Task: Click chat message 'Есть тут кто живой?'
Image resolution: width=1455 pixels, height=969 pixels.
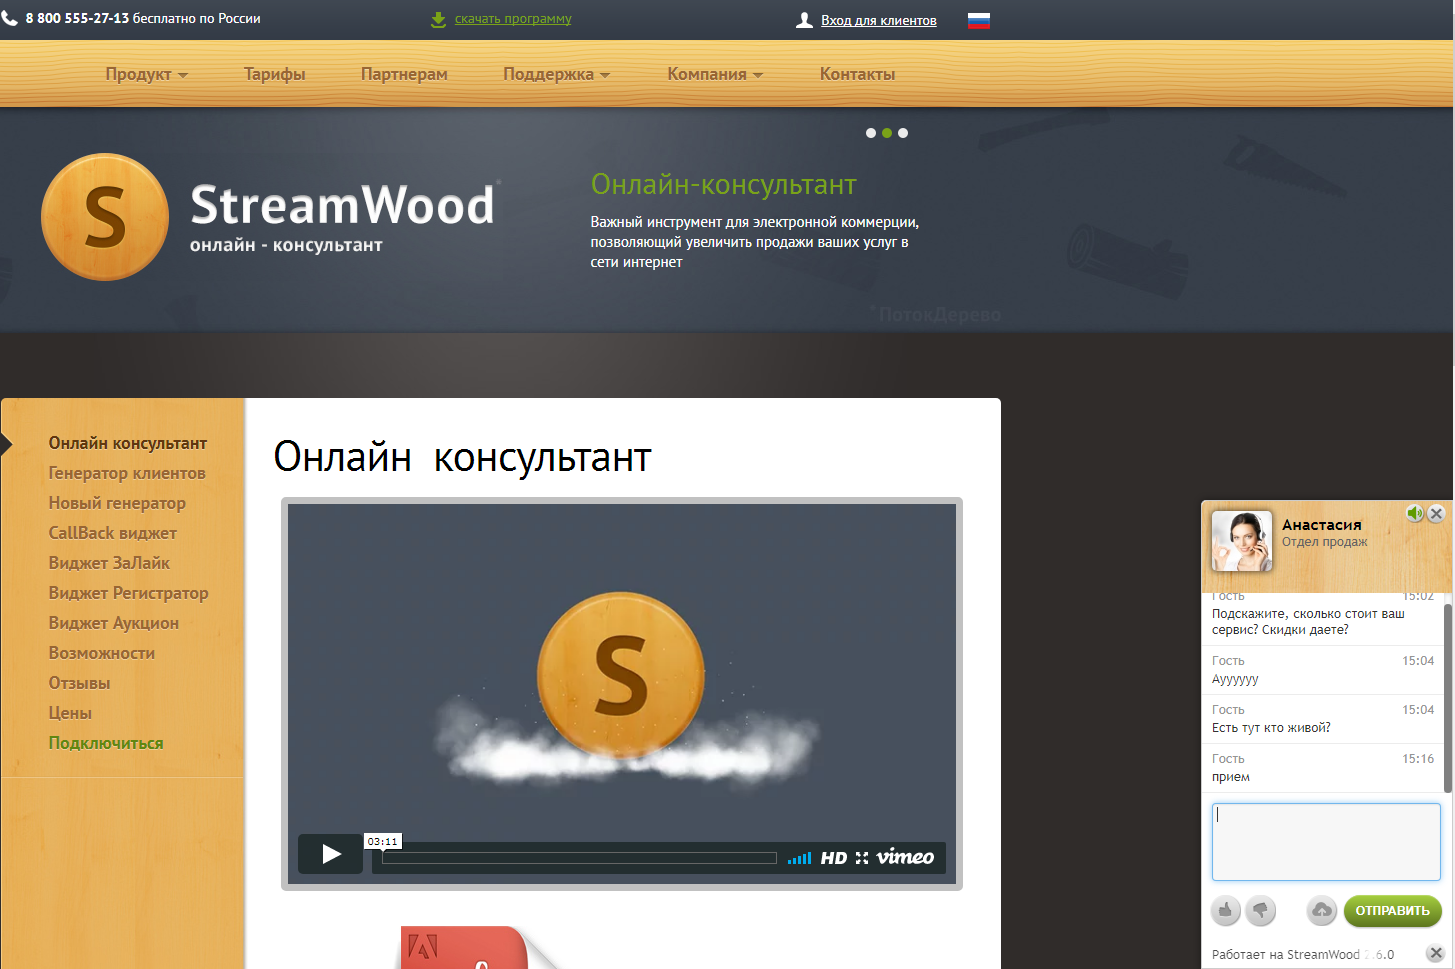Action: click(1271, 728)
